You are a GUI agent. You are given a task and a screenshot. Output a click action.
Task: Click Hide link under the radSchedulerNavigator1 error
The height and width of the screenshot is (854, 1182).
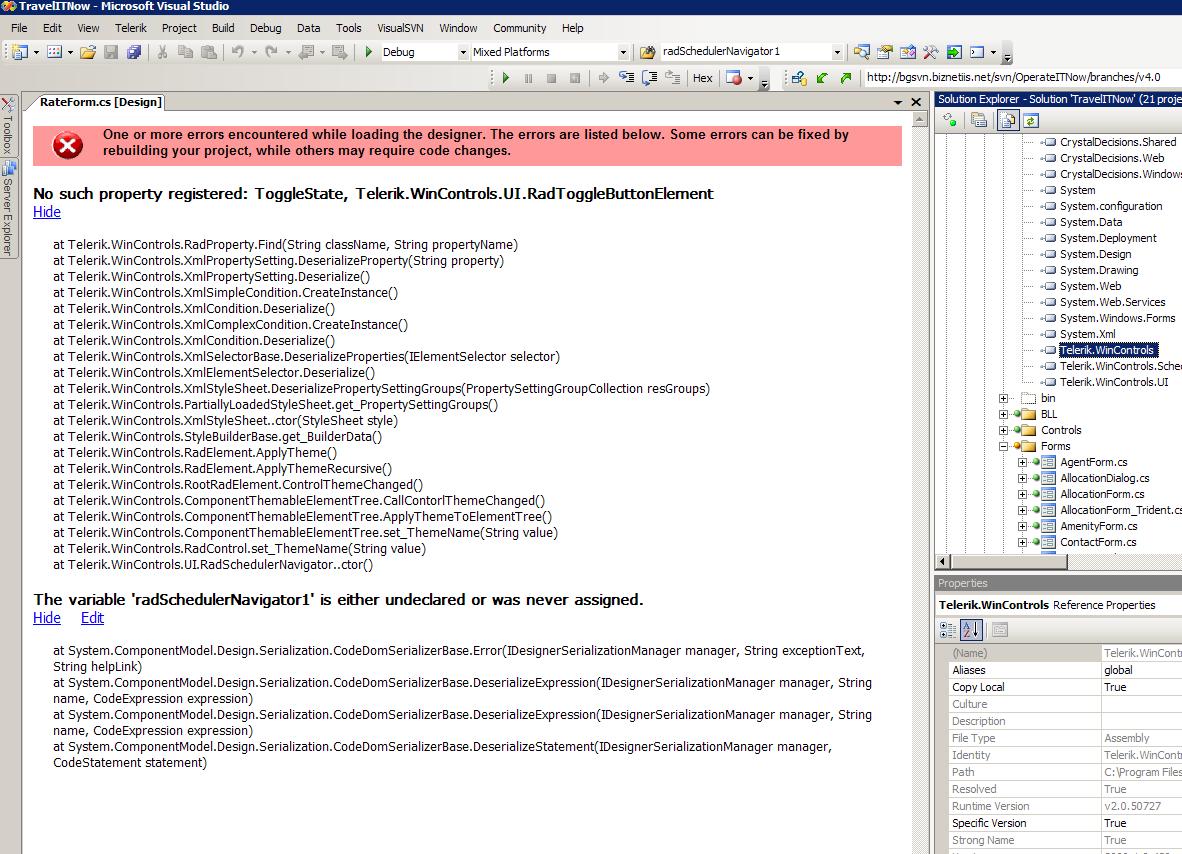(47, 618)
